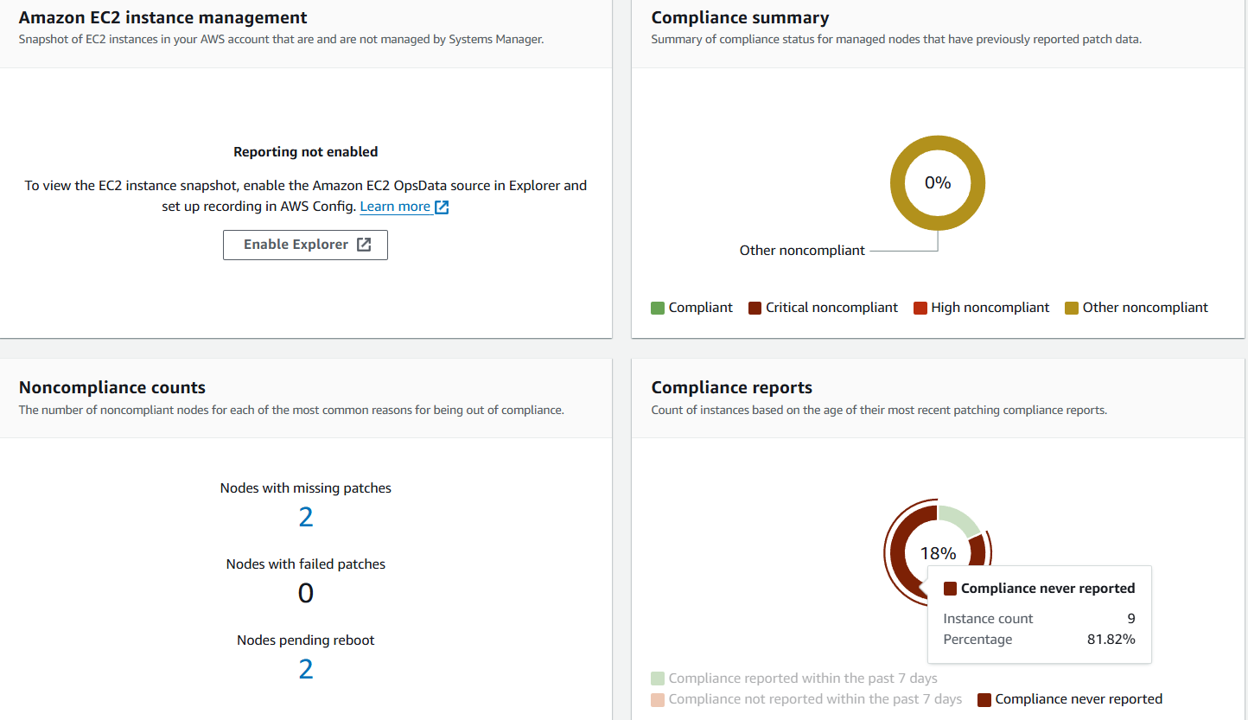
Task: Click the dark red segment left of 18%
Action: click(x=898, y=553)
